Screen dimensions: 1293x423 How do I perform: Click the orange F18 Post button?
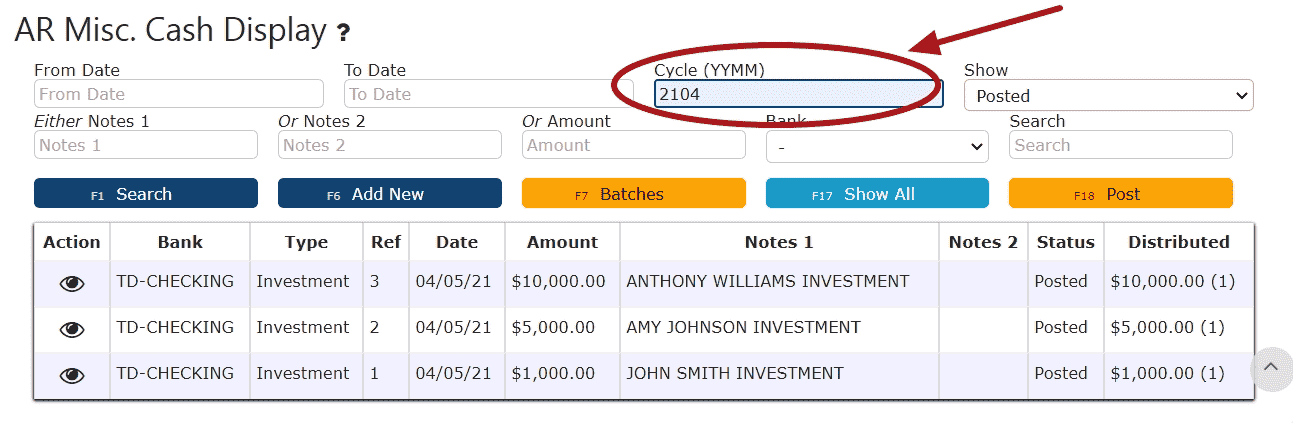1121,194
